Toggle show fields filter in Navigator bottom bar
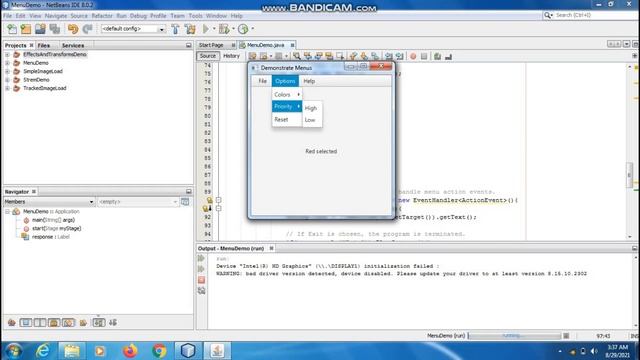 [26, 322]
